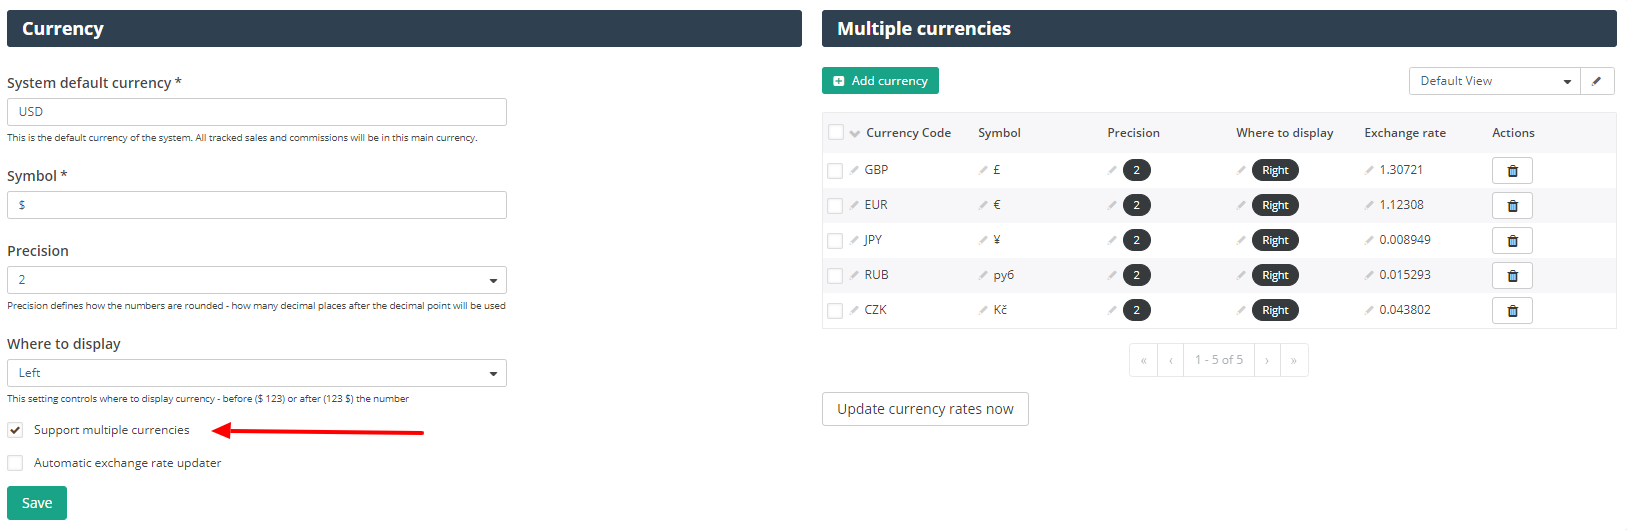This screenshot has width=1632, height=532.
Task: Expand the Default View selector
Action: pos(1495,81)
